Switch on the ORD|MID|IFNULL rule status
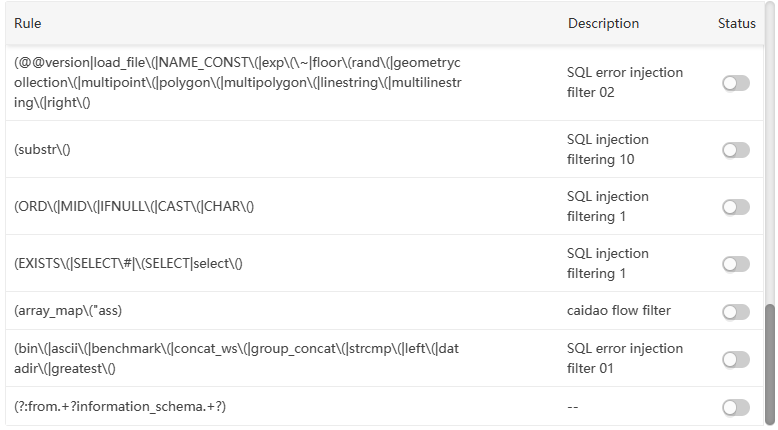The width and height of the screenshot is (778, 430). pos(735,207)
